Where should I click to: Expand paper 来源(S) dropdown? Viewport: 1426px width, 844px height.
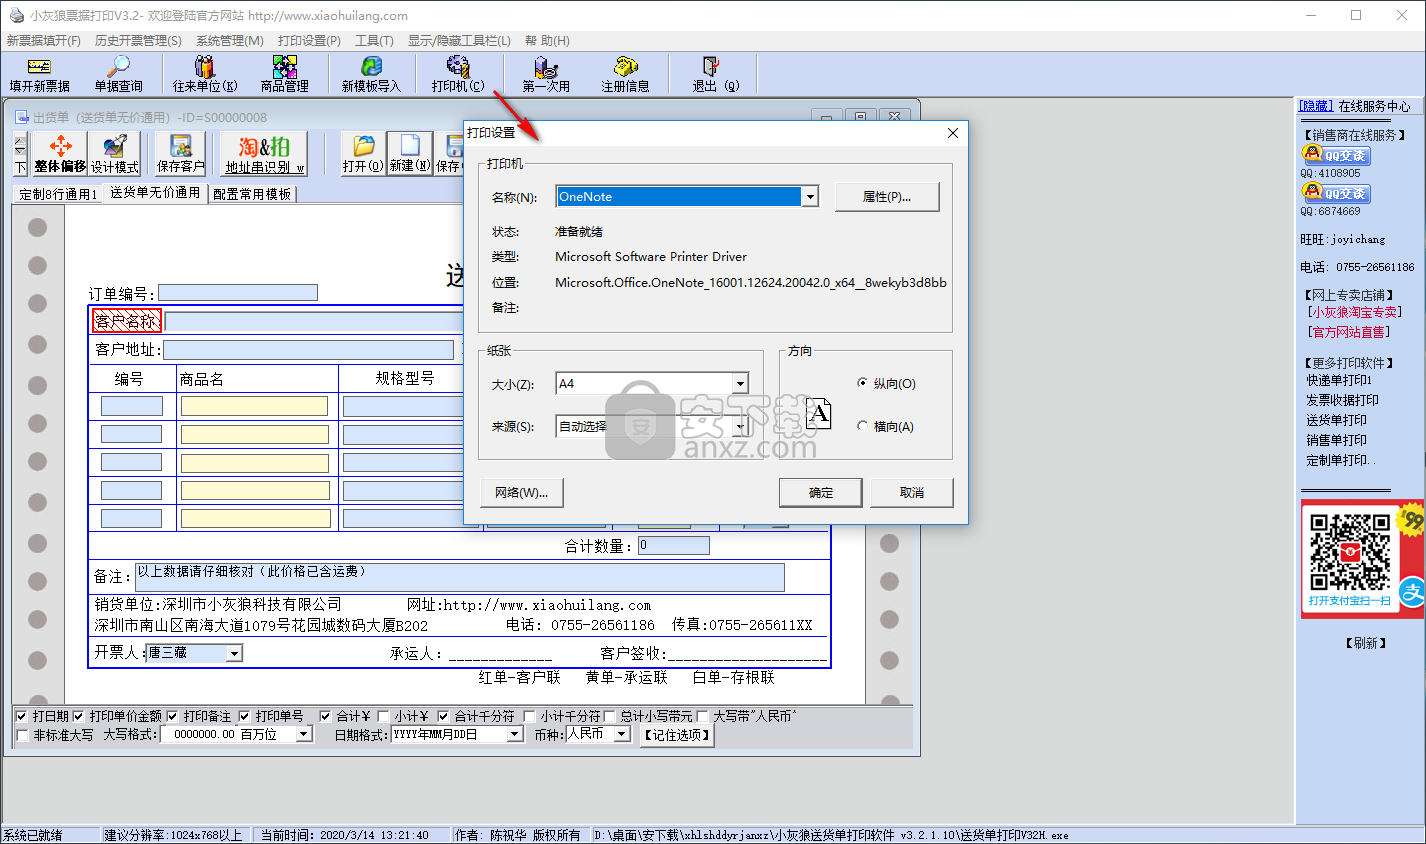click(x=740, y=426)
